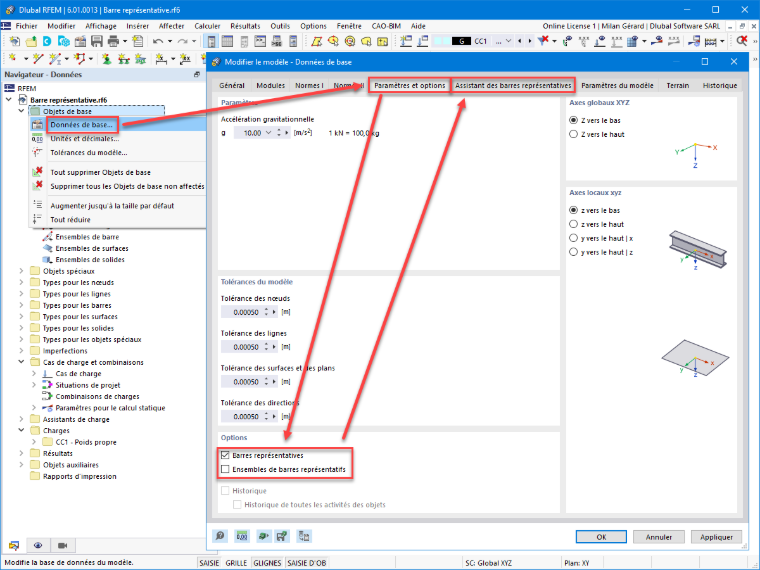Collapse the Charges tree folder
This screenshot has width=760, height=570.
pyautogui.click(x=21, y=430)
